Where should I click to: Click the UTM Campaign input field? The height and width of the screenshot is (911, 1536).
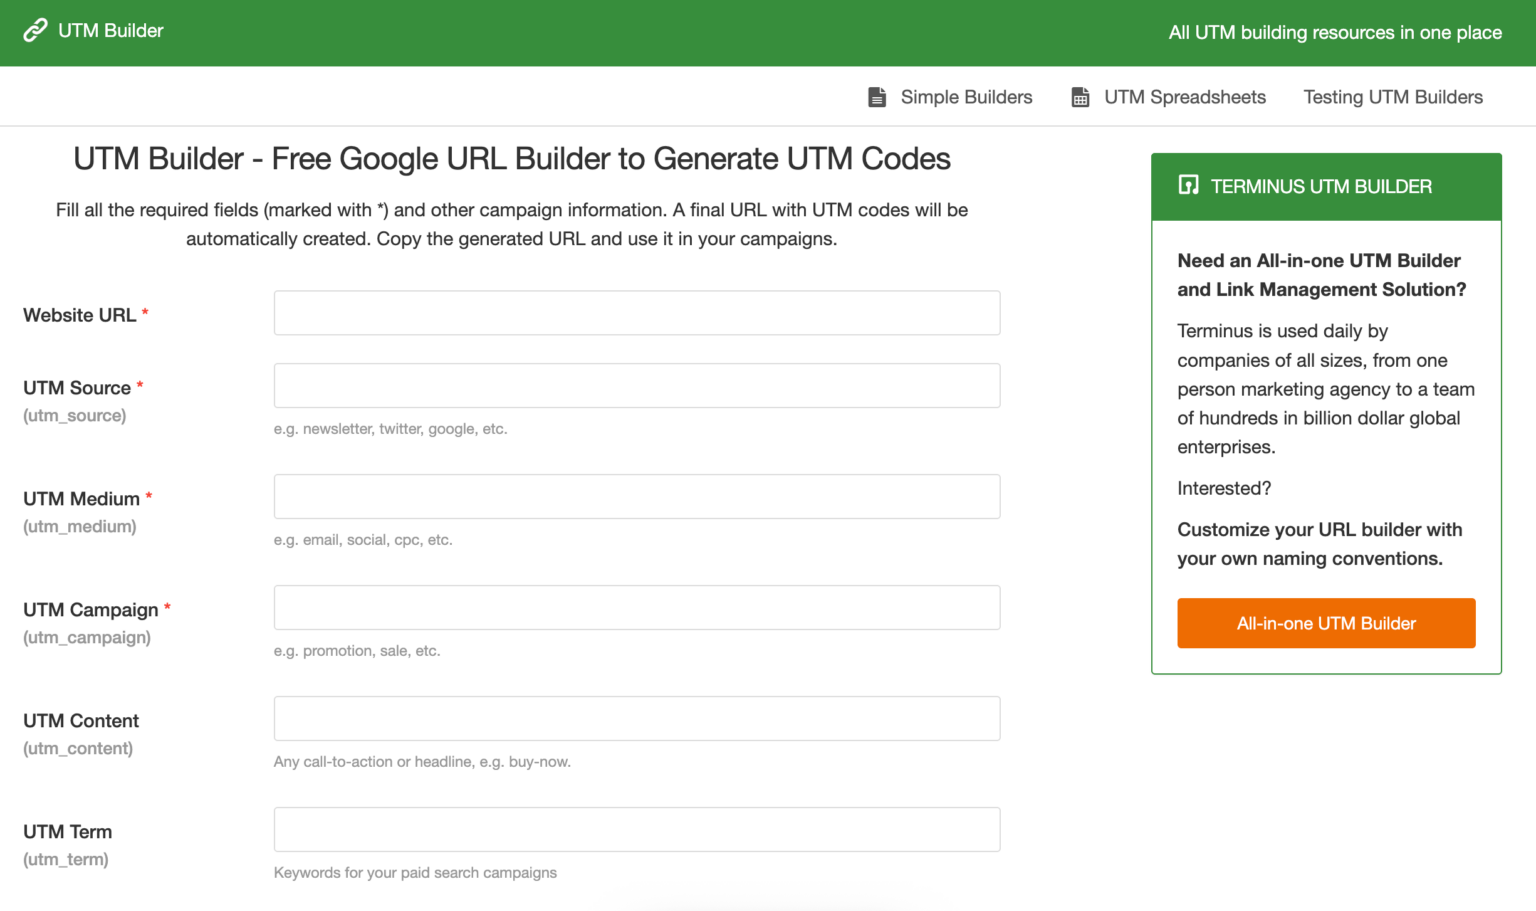(636, 608)
